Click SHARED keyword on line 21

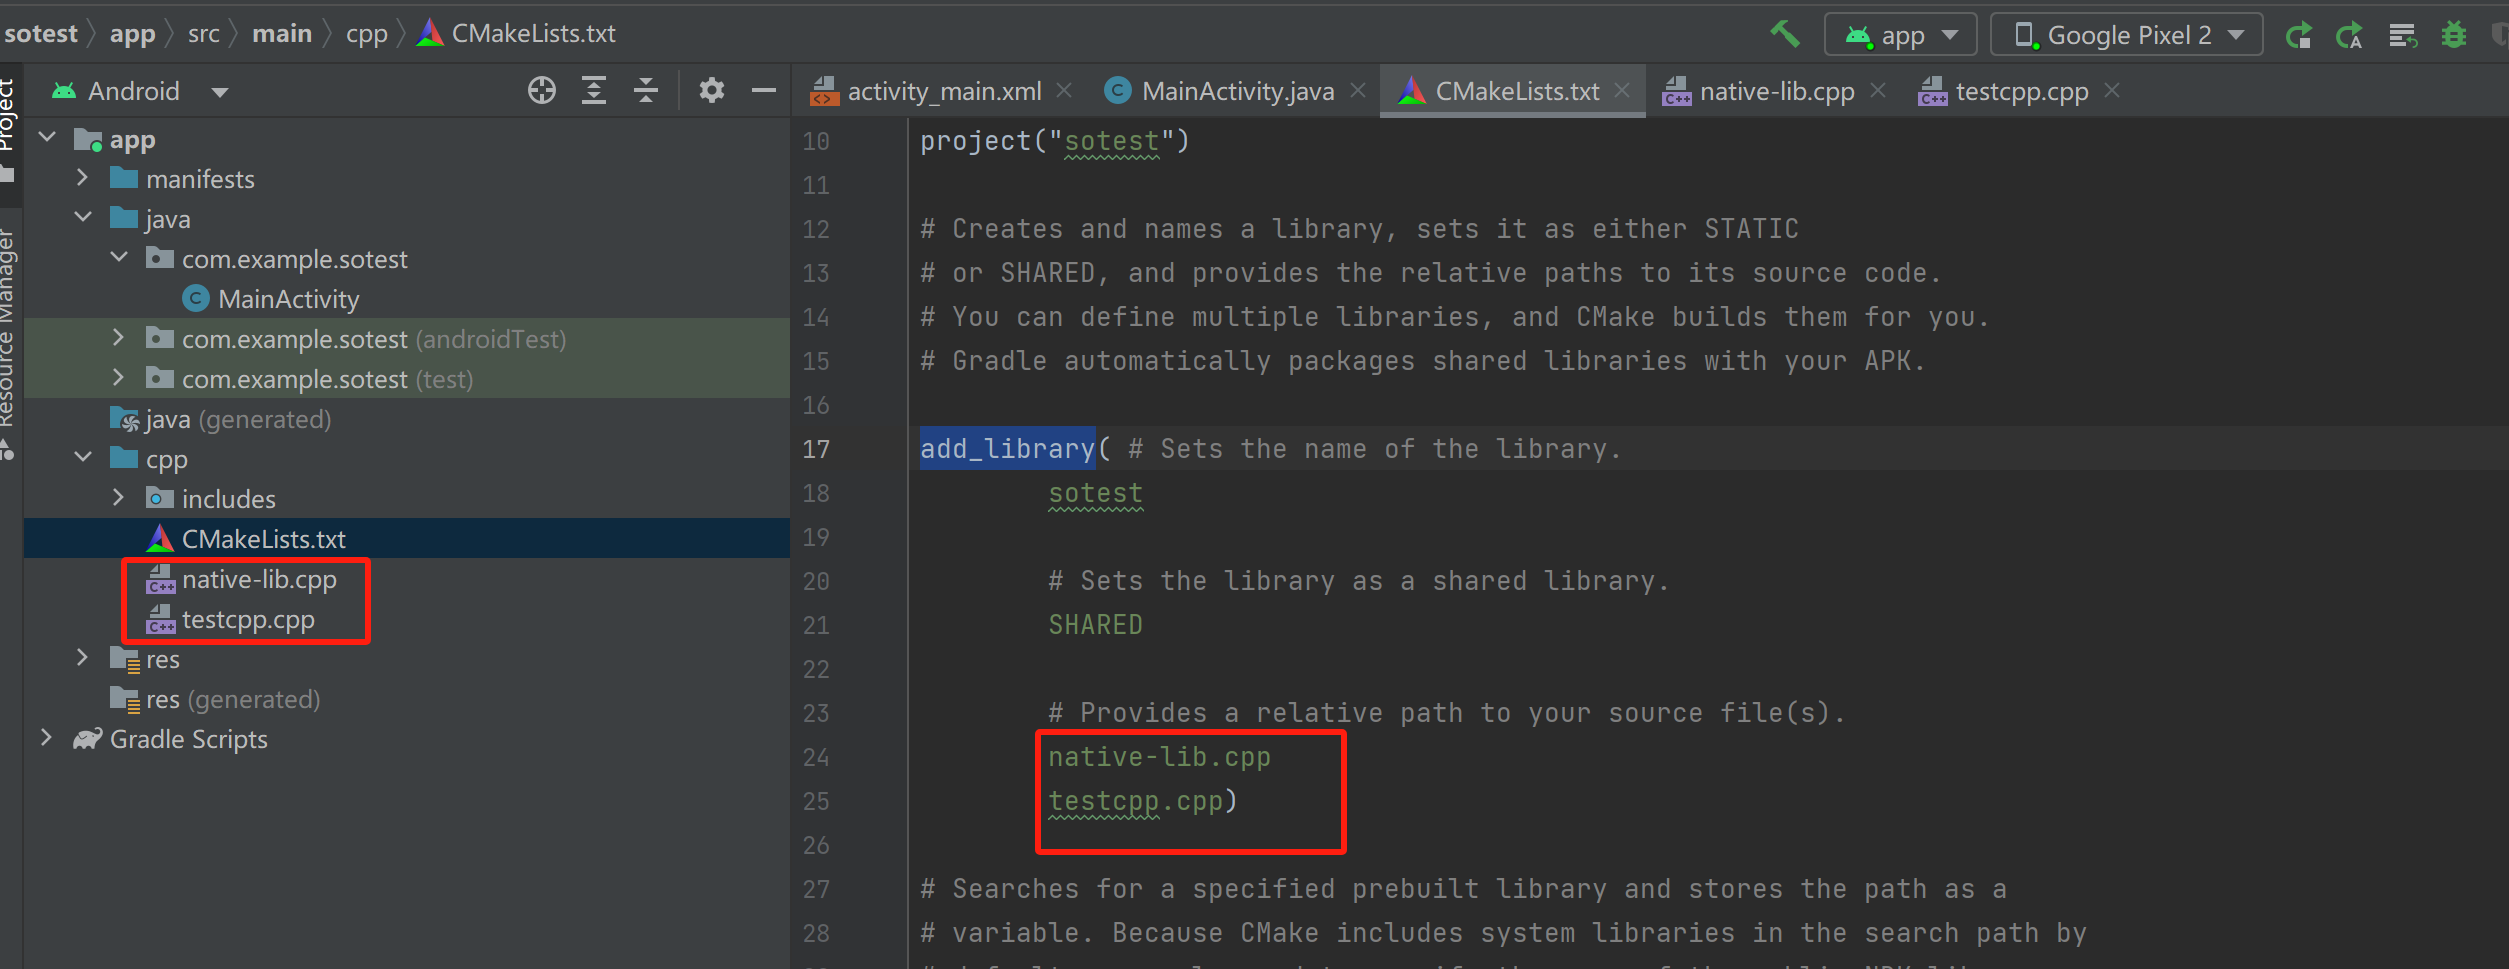1095,625
